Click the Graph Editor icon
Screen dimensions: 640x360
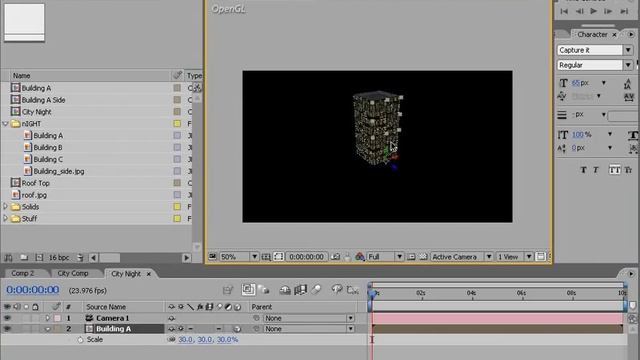click(352, 290)
